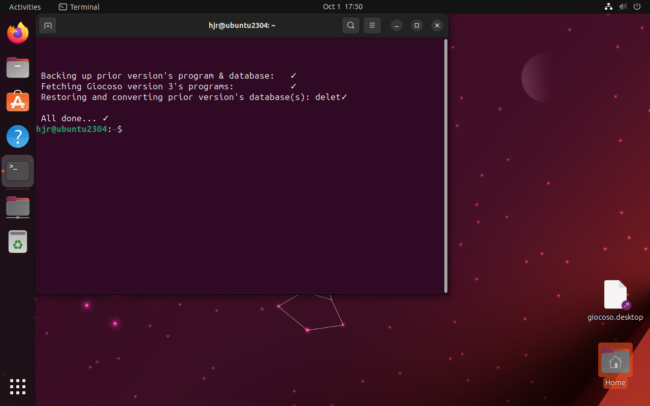Close the terminal window
Viewport: 650px width, 406px height.
[437, 25]
